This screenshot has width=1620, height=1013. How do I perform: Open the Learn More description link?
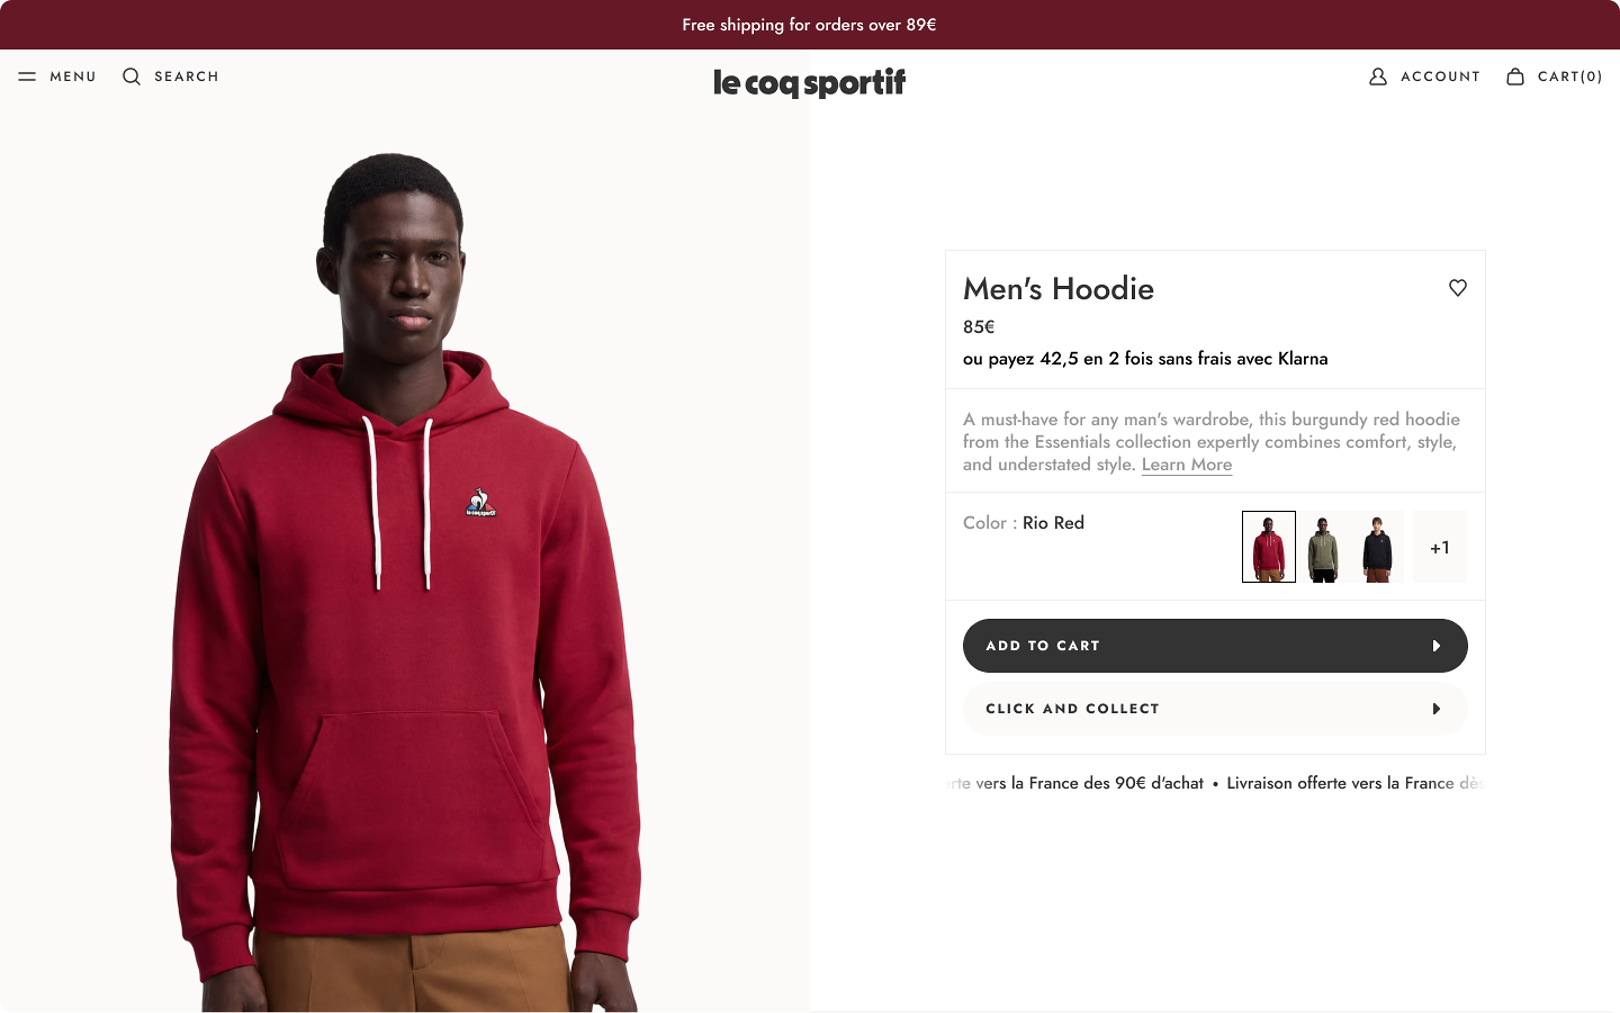point(1186,465)
